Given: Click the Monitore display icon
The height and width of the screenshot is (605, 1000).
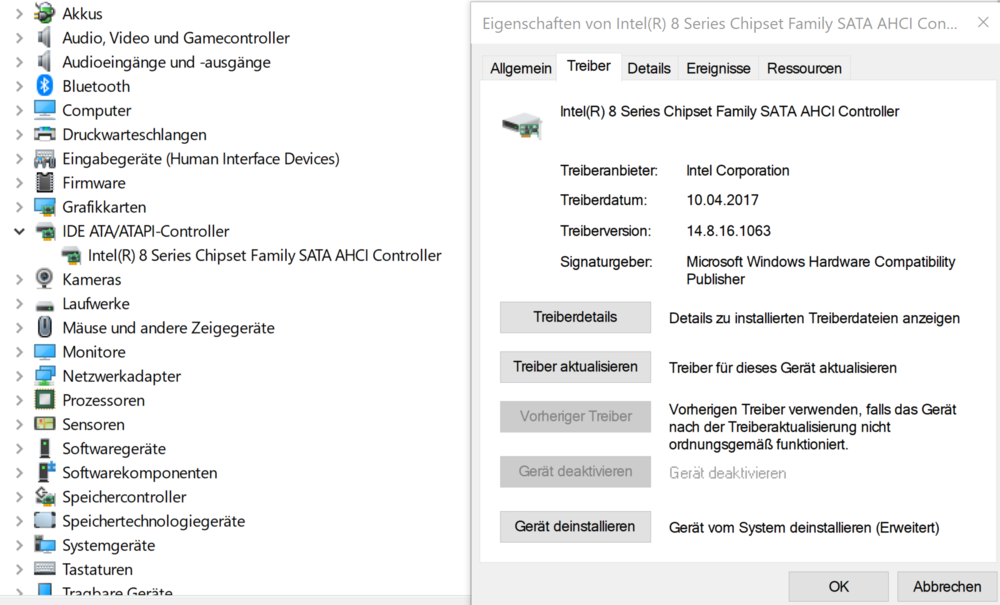Looking at the screenshot, I should [44, 352].
